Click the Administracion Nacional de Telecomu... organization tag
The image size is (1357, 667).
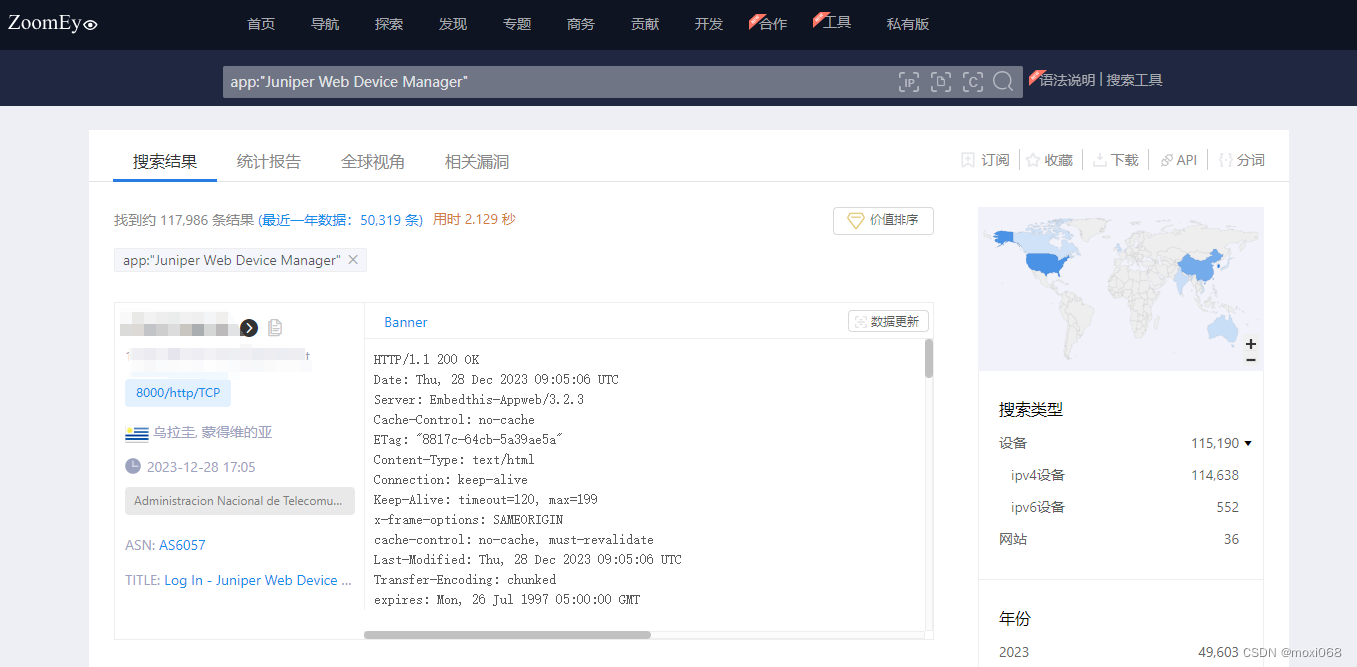coord(240,501)
